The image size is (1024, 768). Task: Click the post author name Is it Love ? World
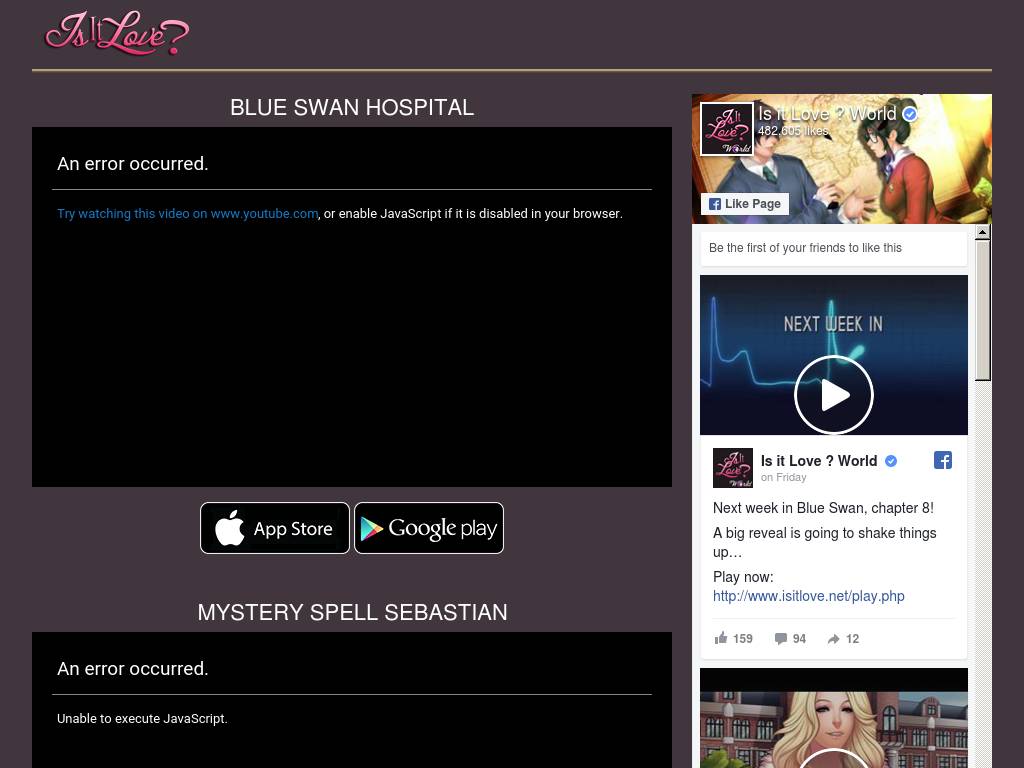[818, 461]
